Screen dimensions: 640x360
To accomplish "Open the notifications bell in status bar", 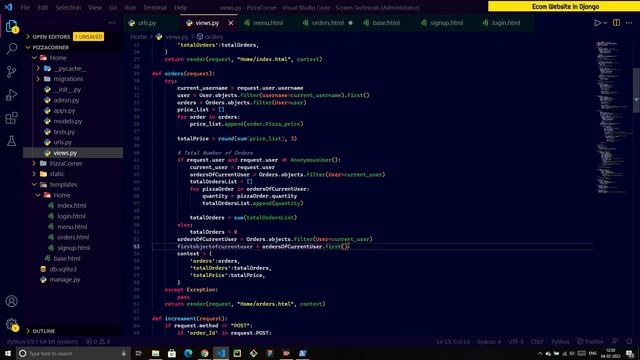I will pos(629,342).
